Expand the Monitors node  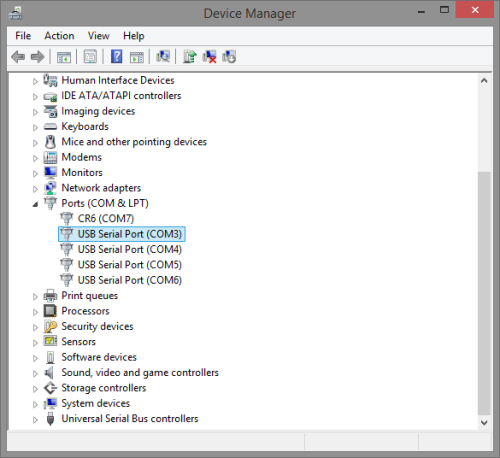tap(35, 173)
